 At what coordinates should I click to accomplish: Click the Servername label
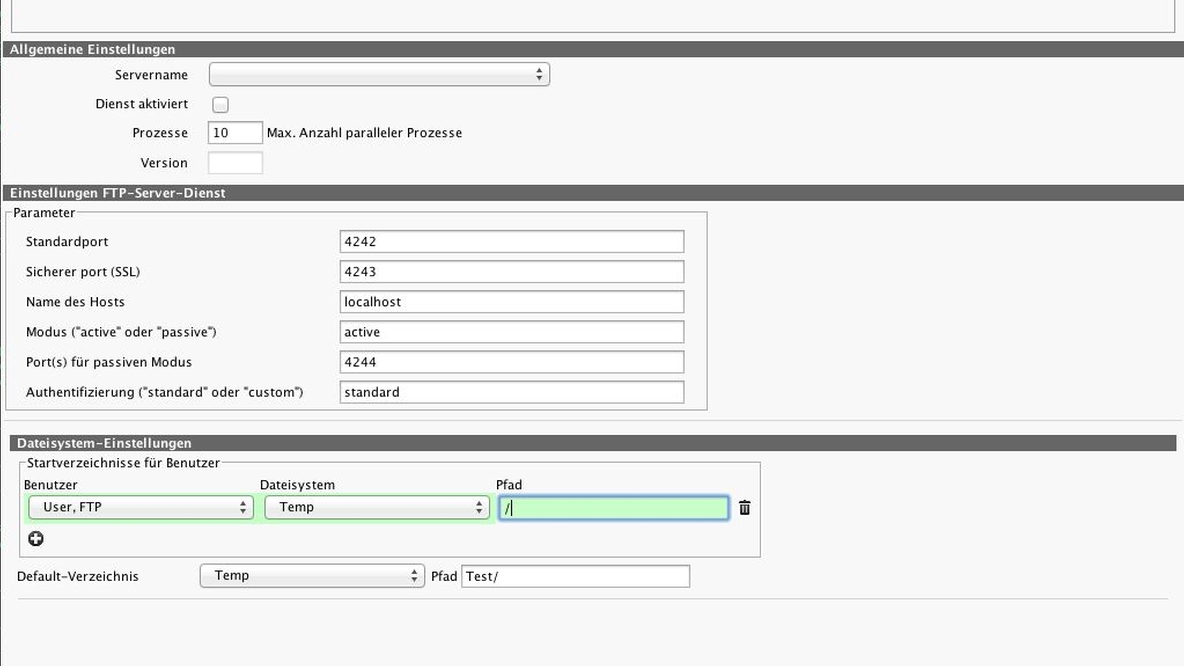tap(152, 75)
